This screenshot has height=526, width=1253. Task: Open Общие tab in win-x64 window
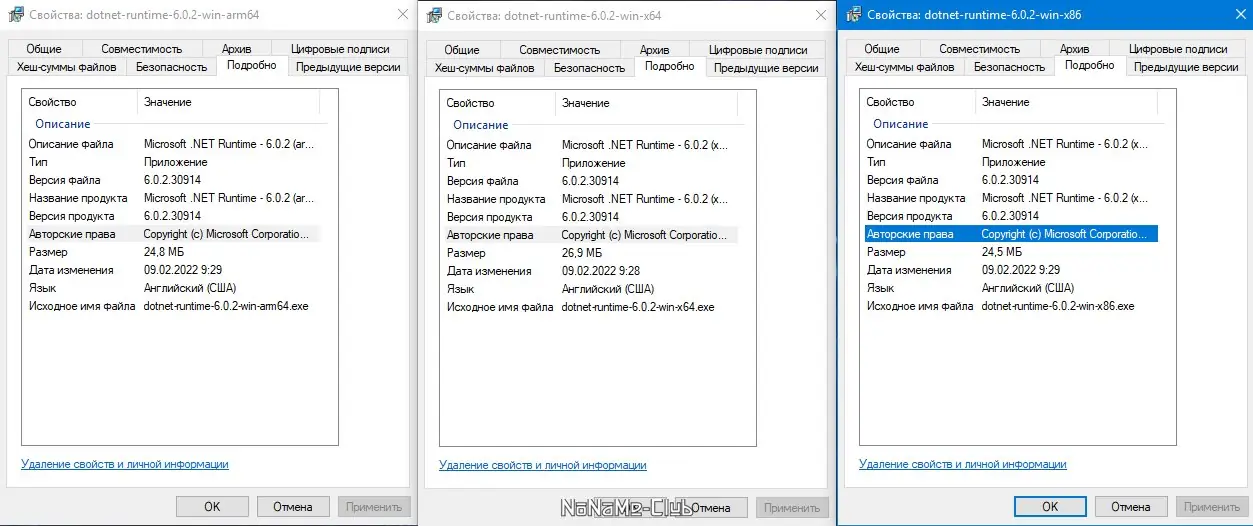pos(462,50)
